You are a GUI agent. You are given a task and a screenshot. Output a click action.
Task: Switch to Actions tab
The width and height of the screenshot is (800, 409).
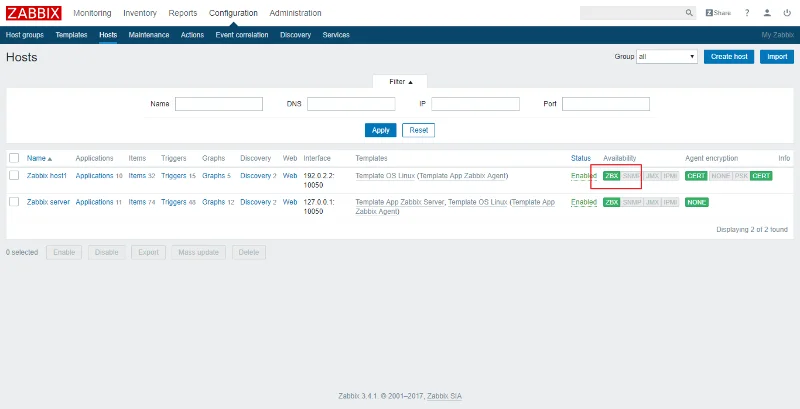pyautogui.click(x=192, y=35)
